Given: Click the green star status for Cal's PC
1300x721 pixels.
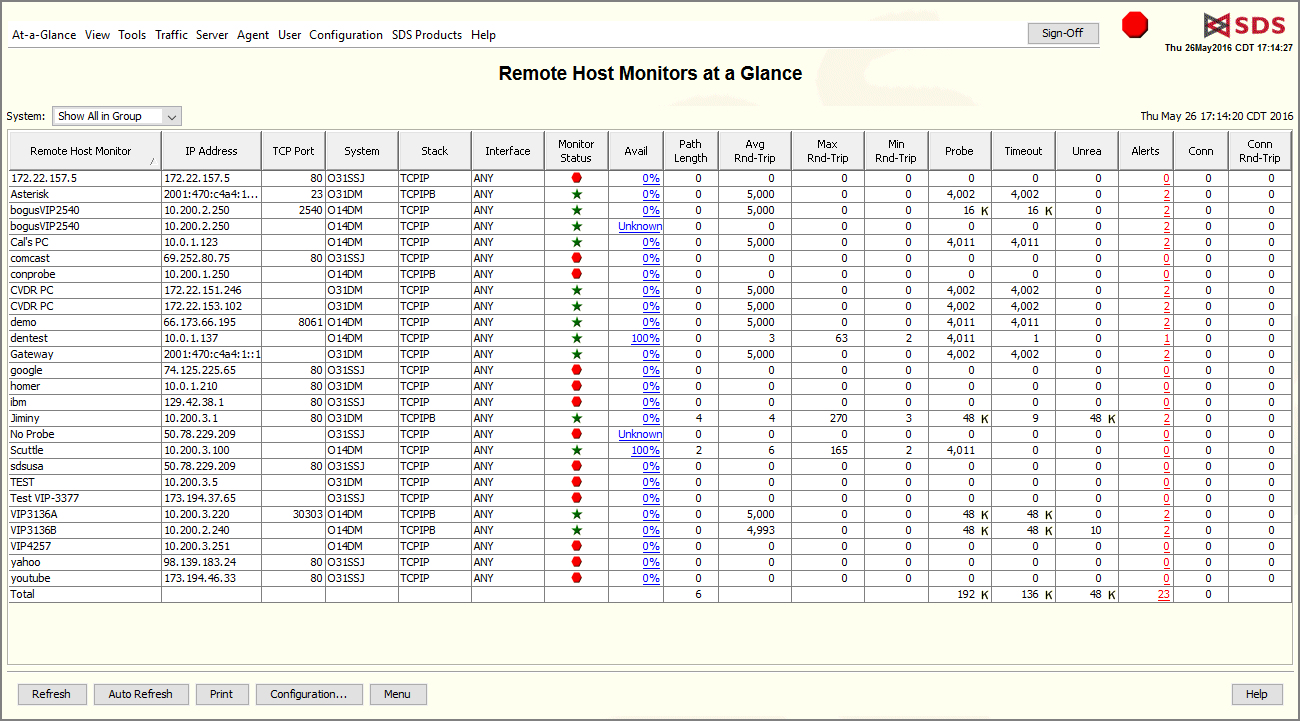Looking at the screenshot, I should pyautogui.click(x=576, y=242).
